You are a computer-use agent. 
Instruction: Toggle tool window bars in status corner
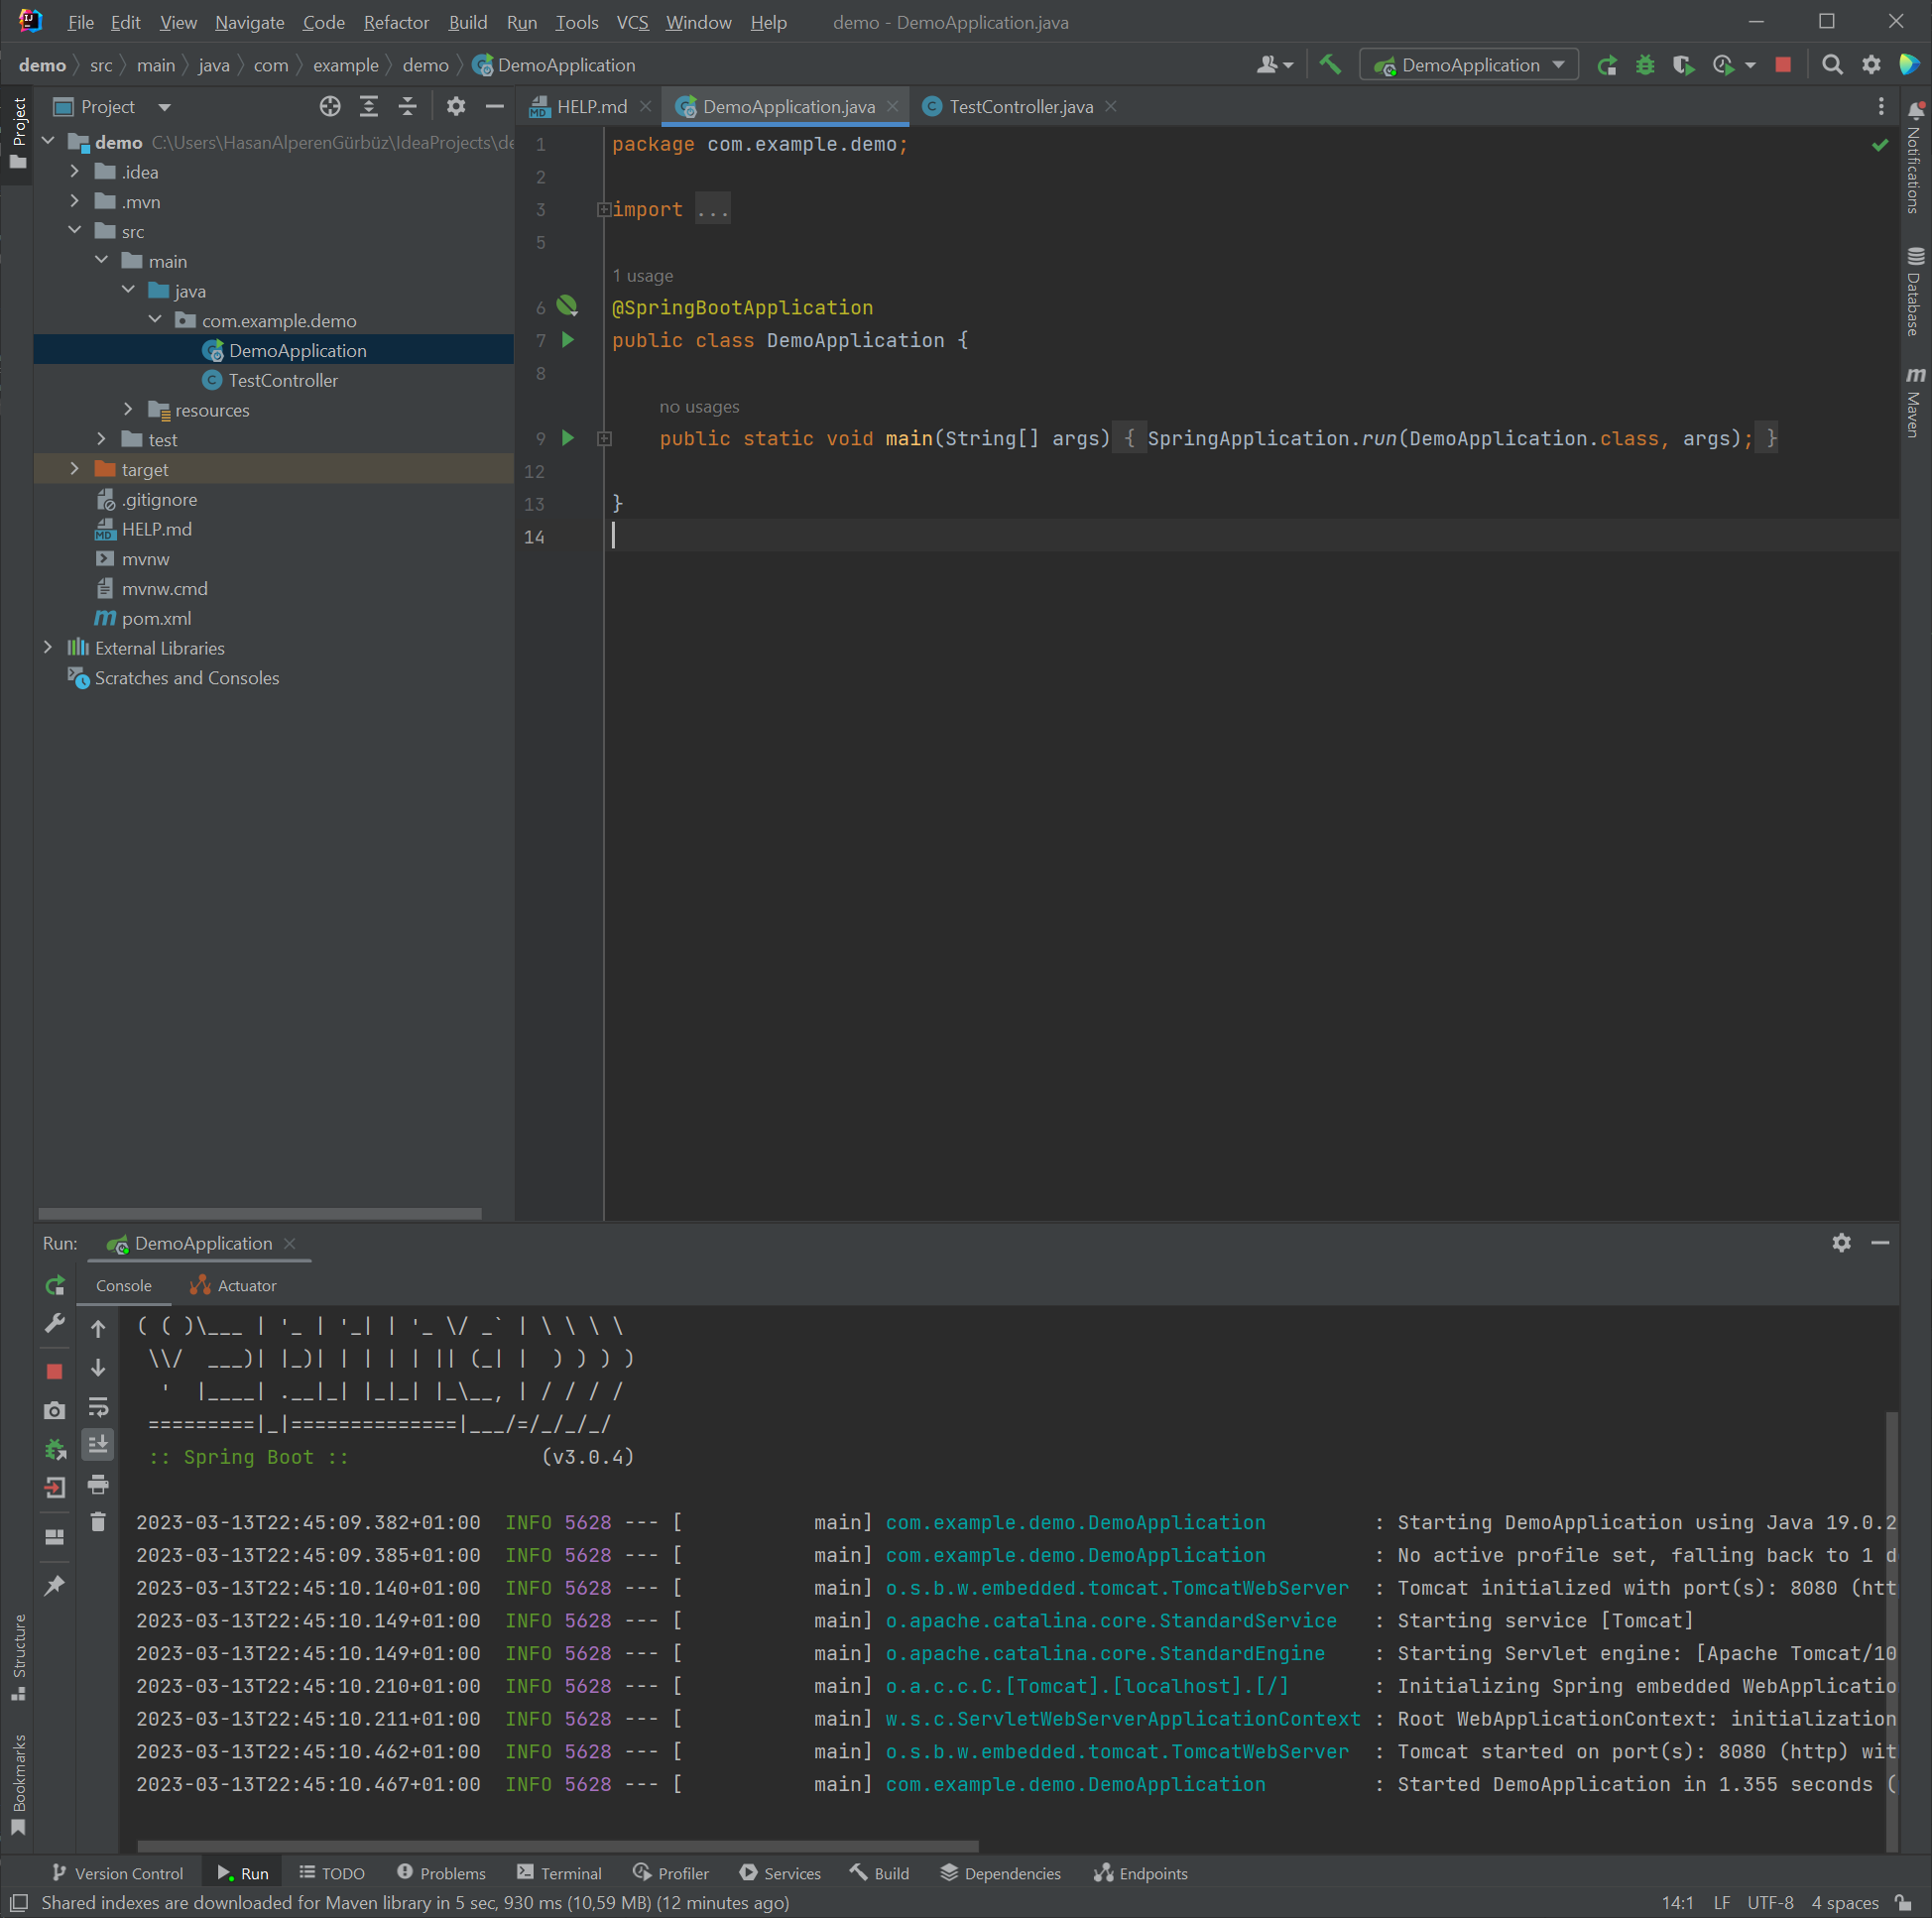(19, 1902)
